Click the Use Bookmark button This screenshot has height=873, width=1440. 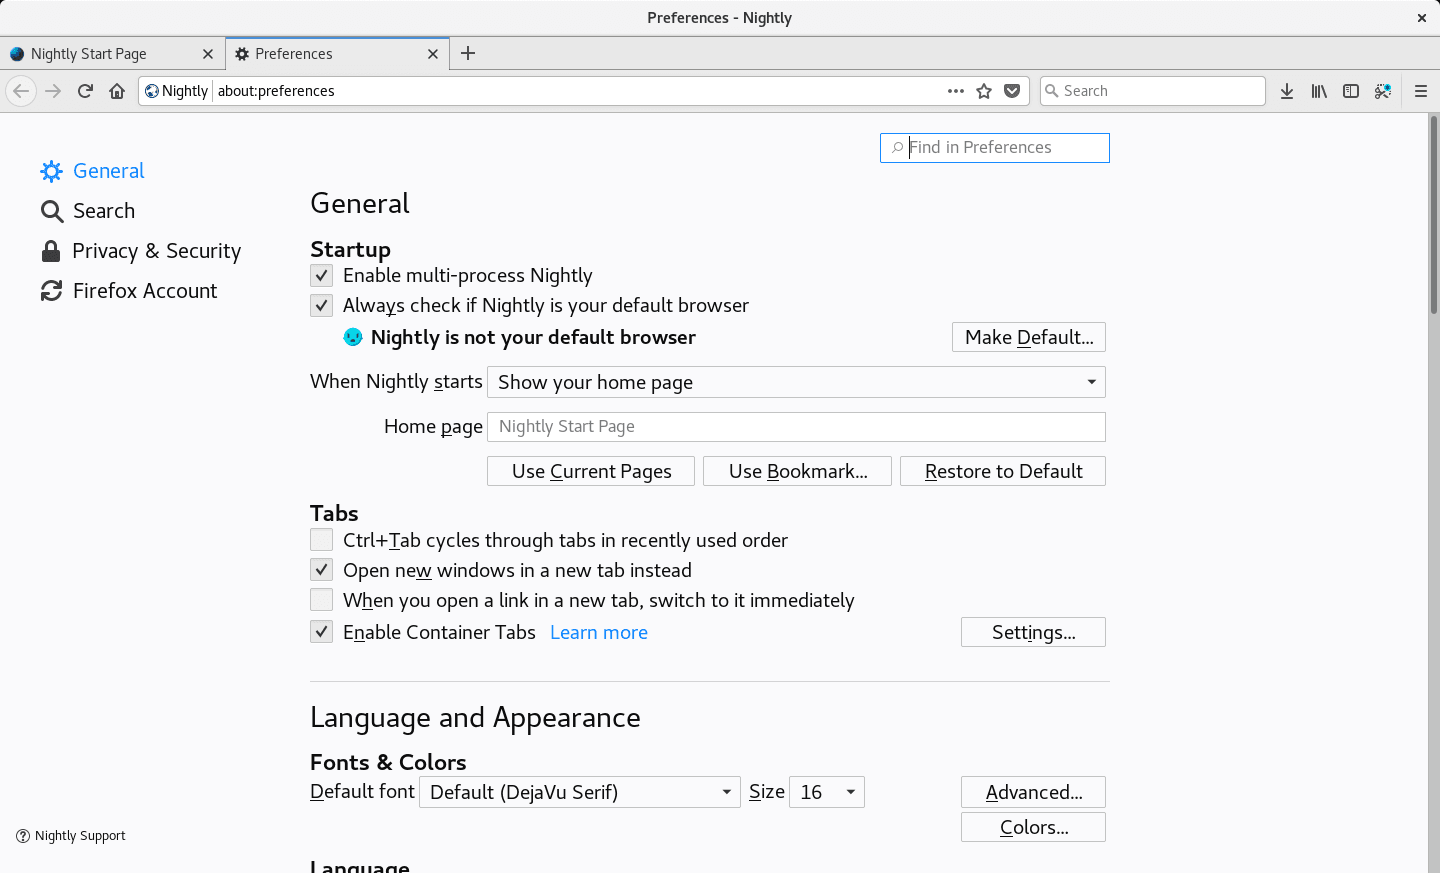(x=797, y=471)
